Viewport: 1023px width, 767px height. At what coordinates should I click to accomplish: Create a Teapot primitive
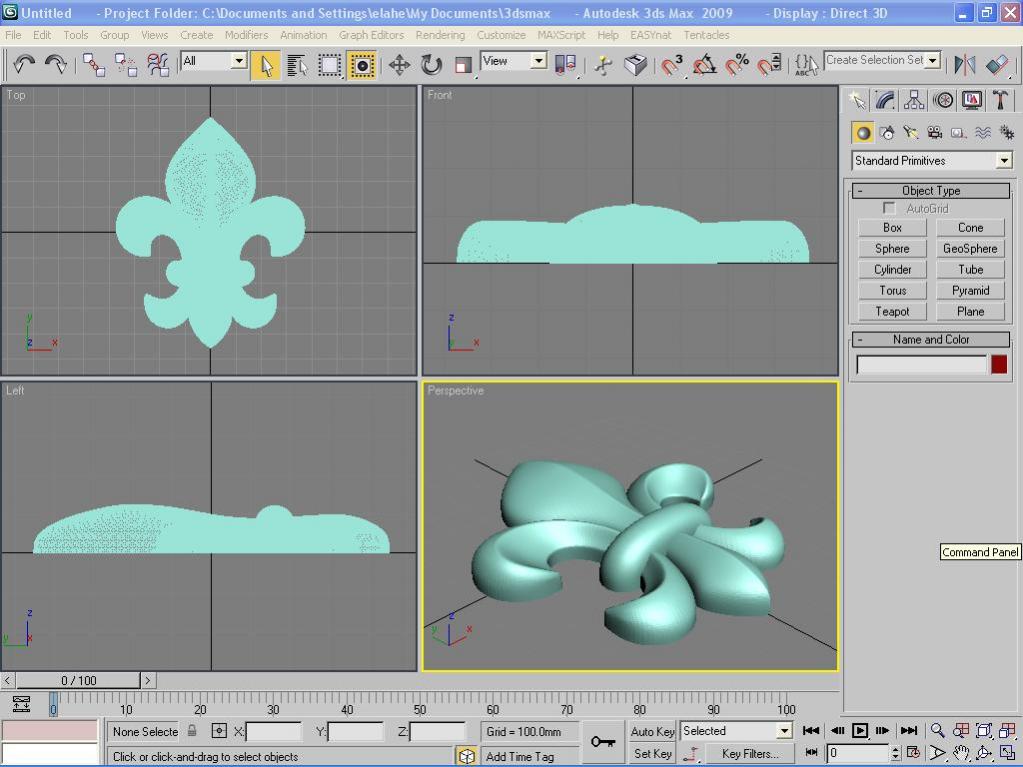892,311
